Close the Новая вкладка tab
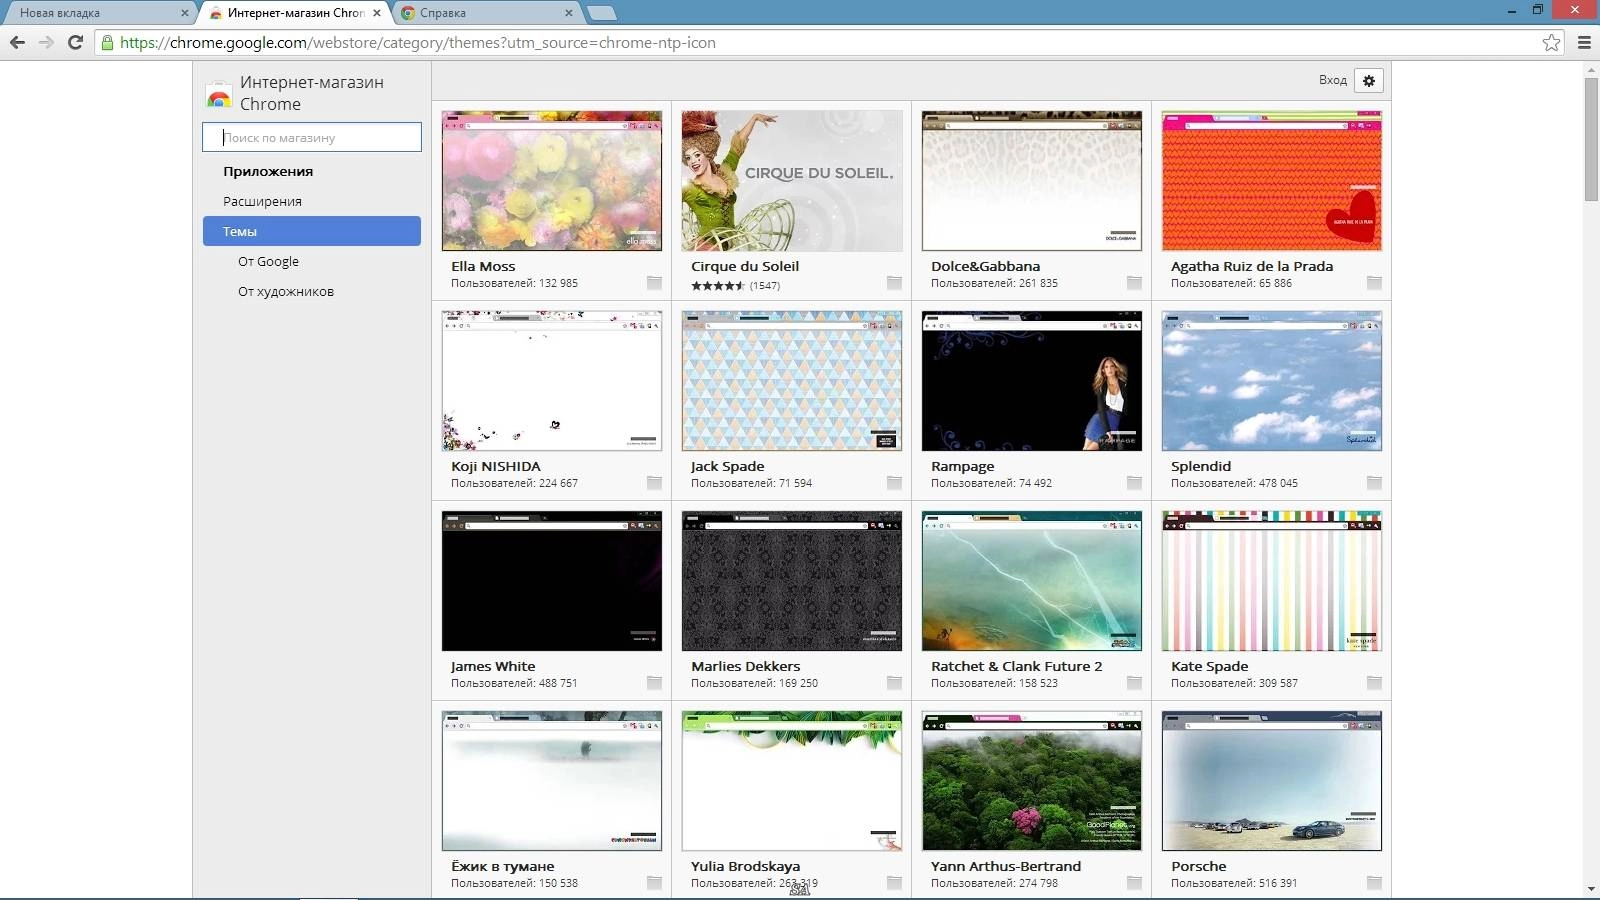The image size is (1600, 900). 184,13
